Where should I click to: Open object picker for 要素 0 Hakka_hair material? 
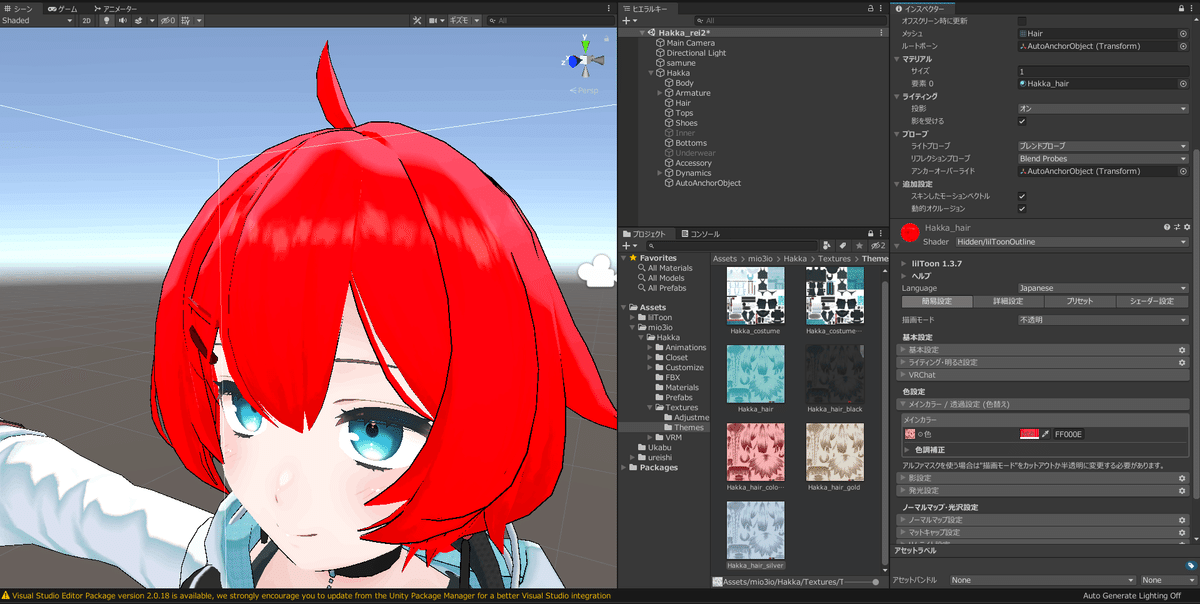[x=1183, y=83]
